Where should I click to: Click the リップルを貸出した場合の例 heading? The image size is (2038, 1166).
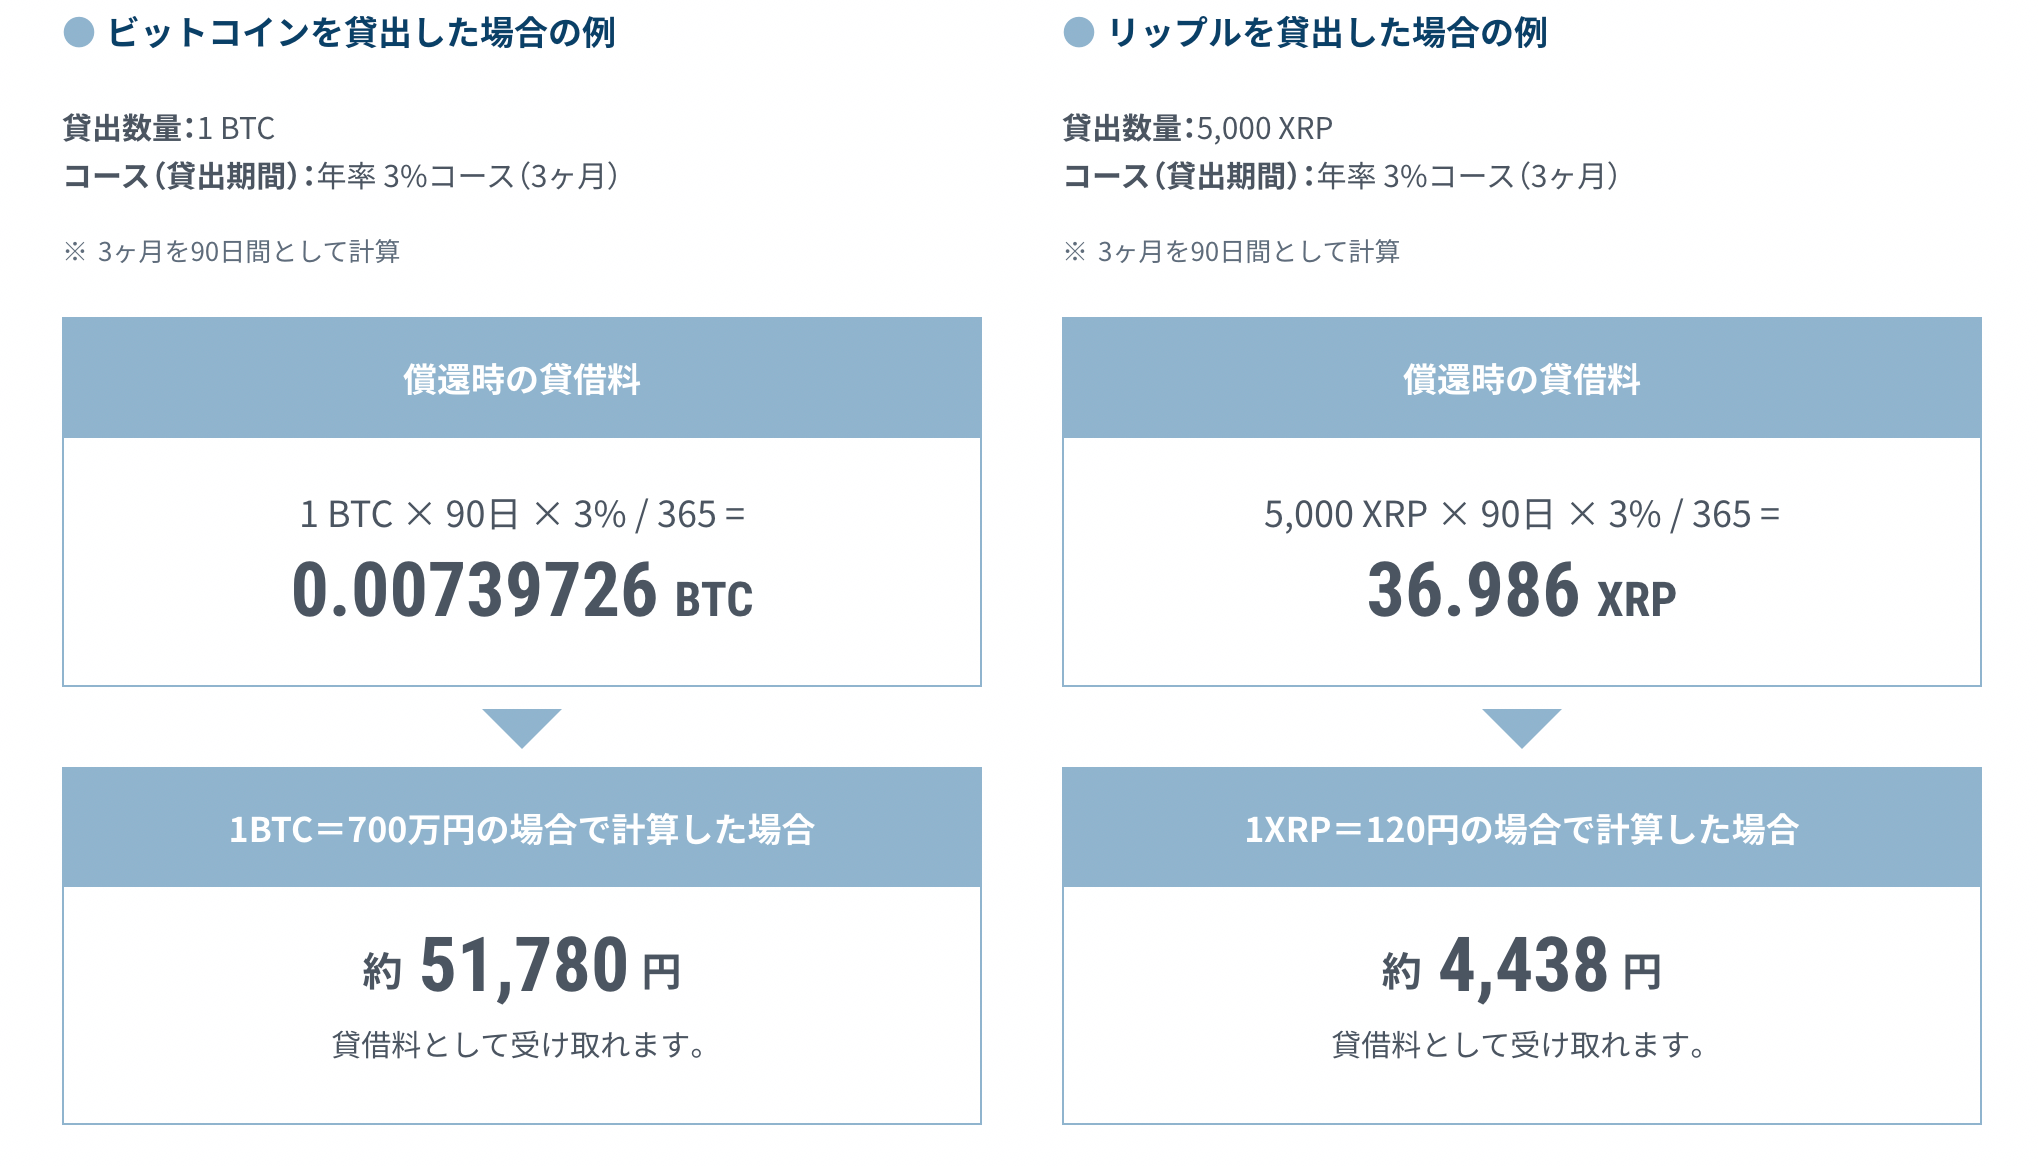pyautogui.click(x=1327, y=33)
